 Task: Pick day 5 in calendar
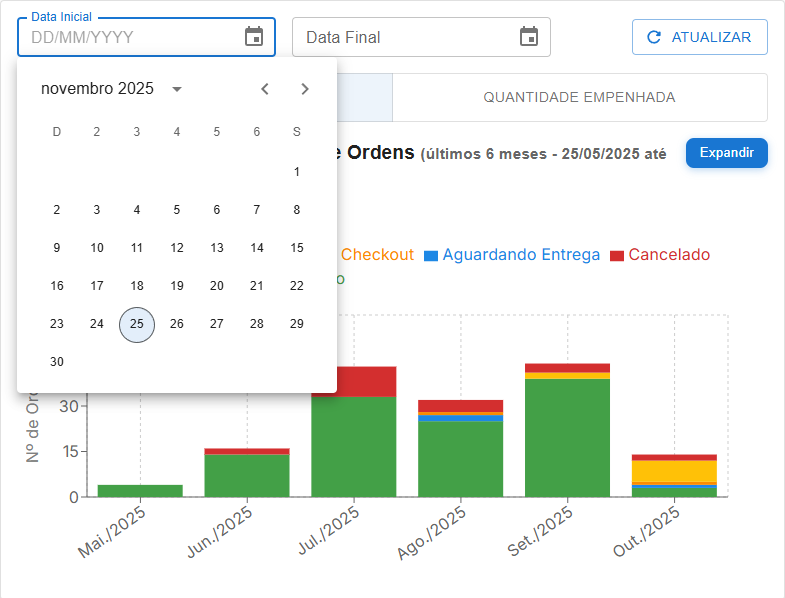pyautogui.click(x=177, y=210)
